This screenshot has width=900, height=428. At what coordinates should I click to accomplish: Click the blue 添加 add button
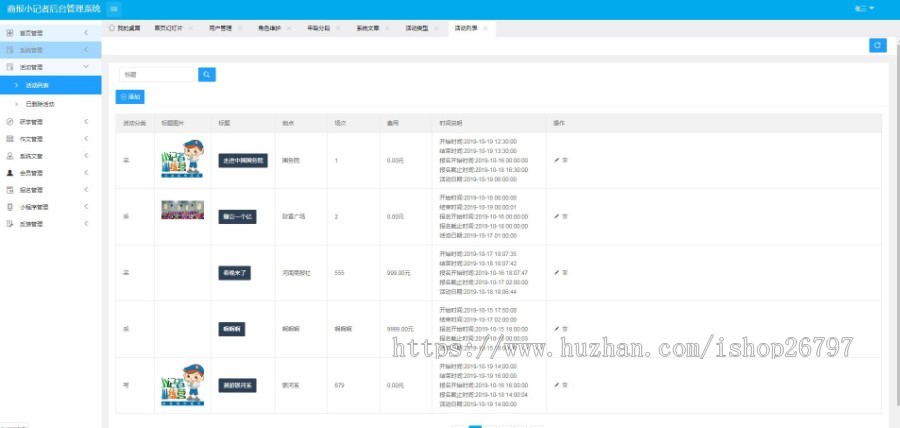coord(130,97)
